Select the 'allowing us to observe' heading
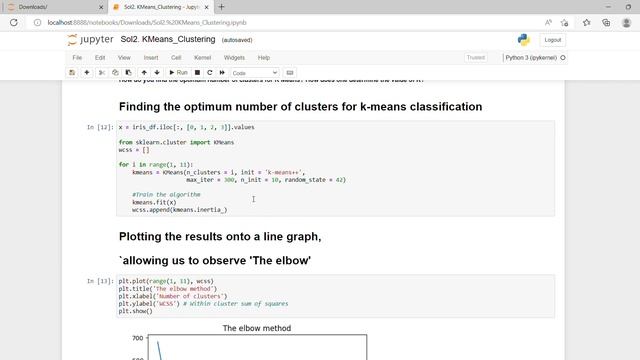 click(x=215, y=260)
